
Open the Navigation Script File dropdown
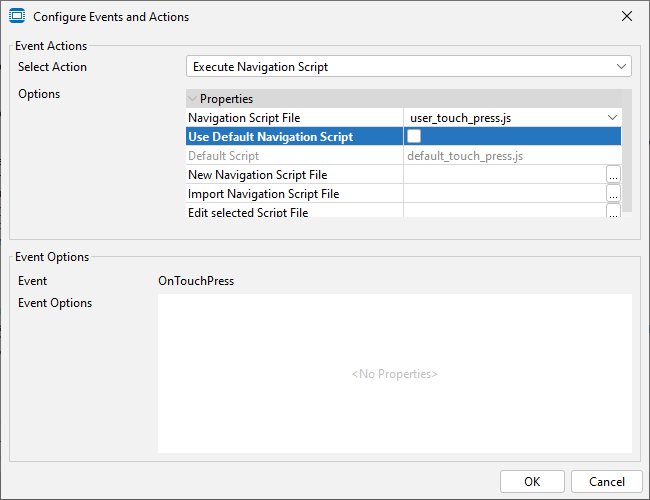(612, 118)
